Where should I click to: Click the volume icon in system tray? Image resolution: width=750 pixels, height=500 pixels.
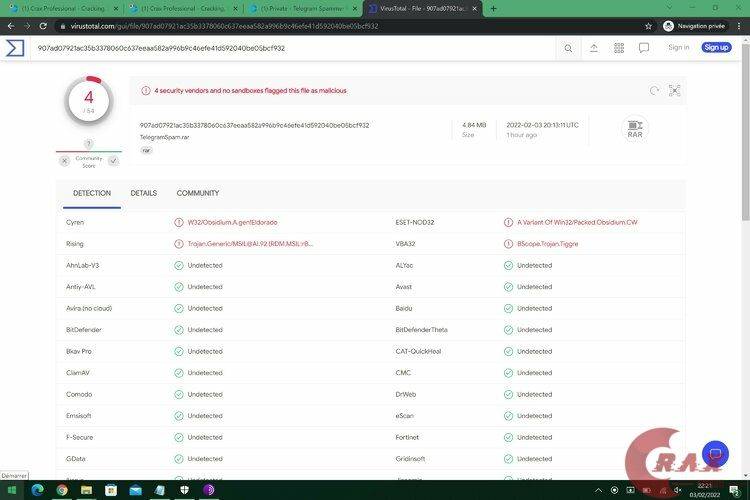tap(677, 490)
